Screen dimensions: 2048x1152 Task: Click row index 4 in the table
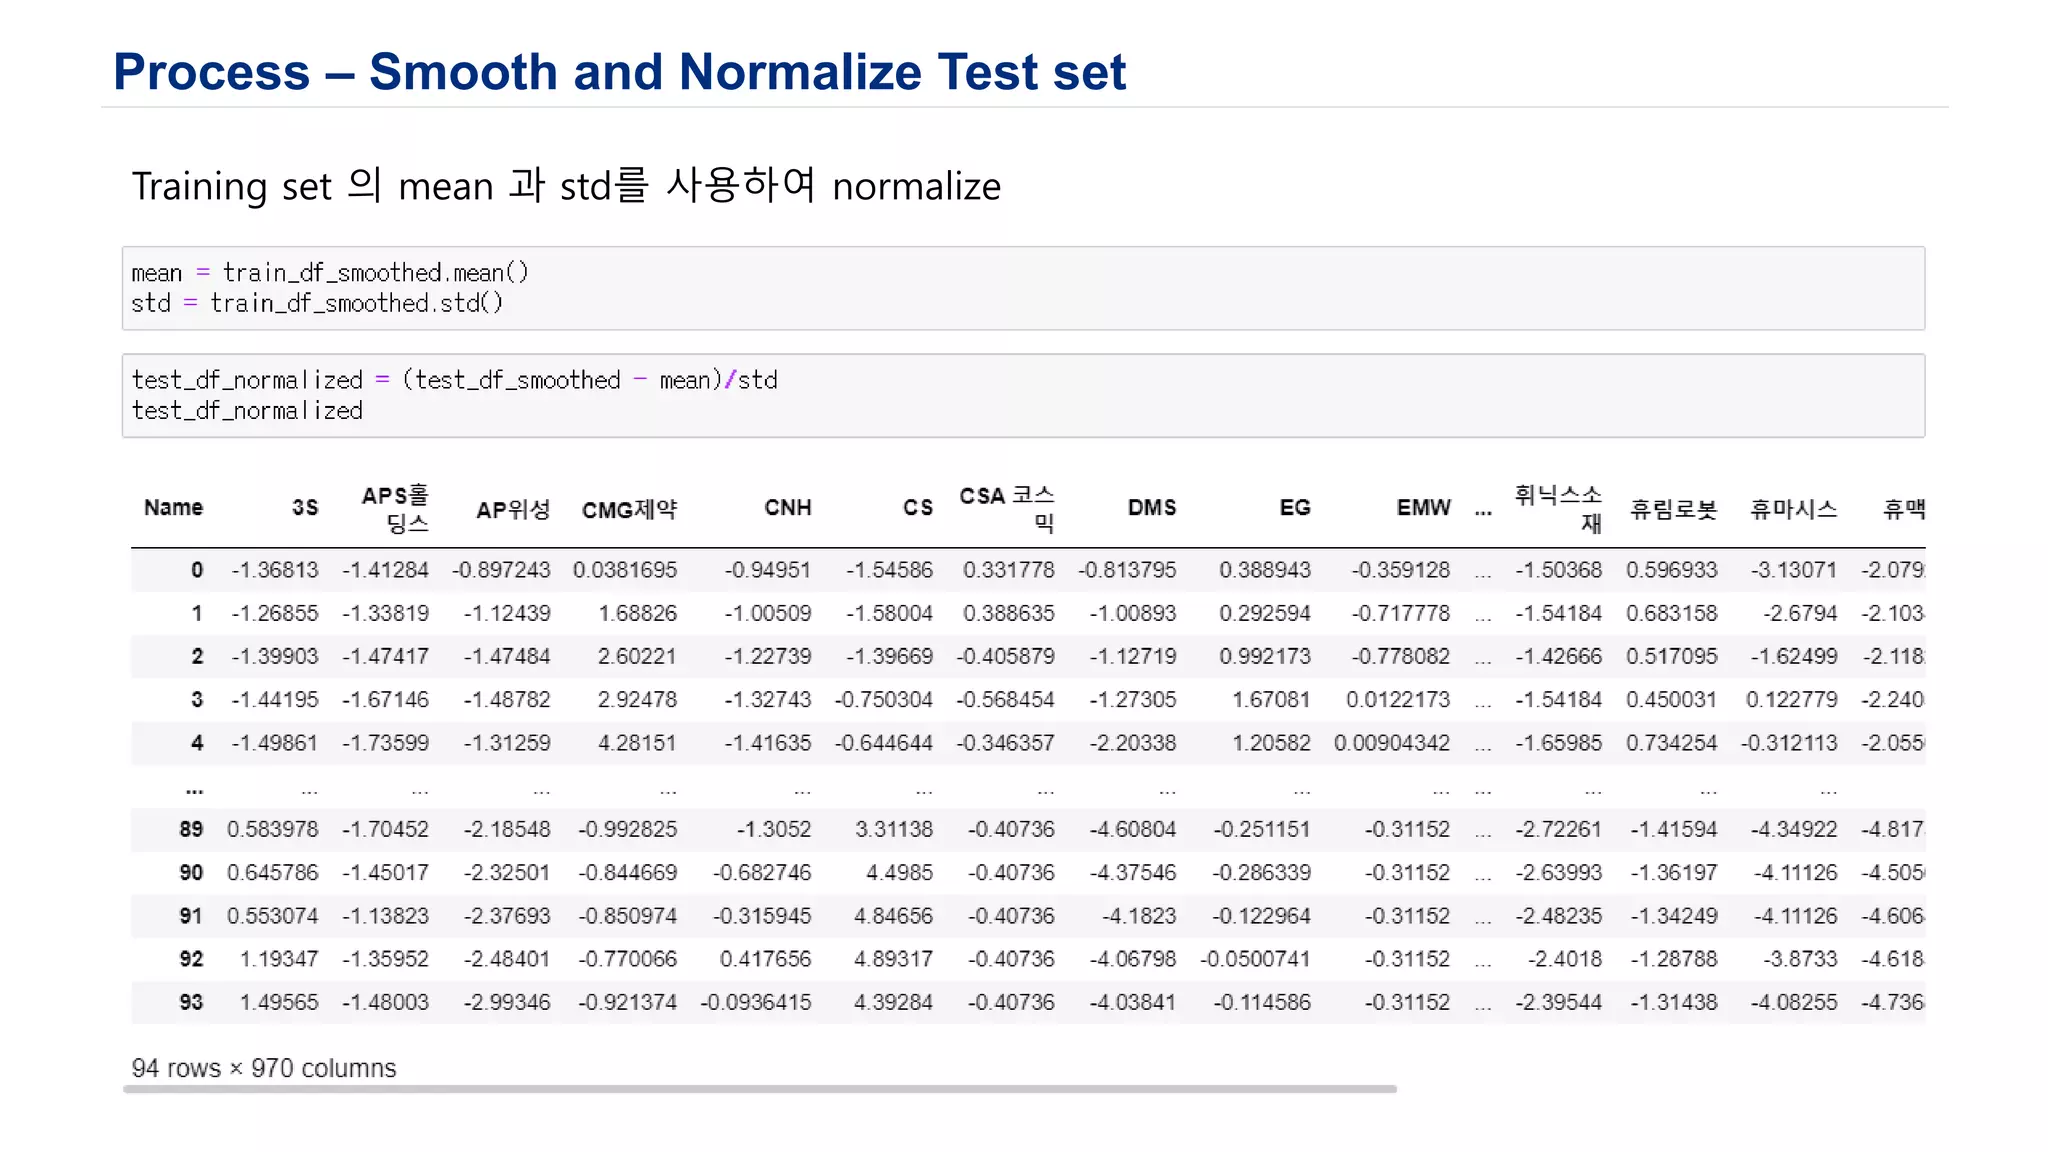197,743
